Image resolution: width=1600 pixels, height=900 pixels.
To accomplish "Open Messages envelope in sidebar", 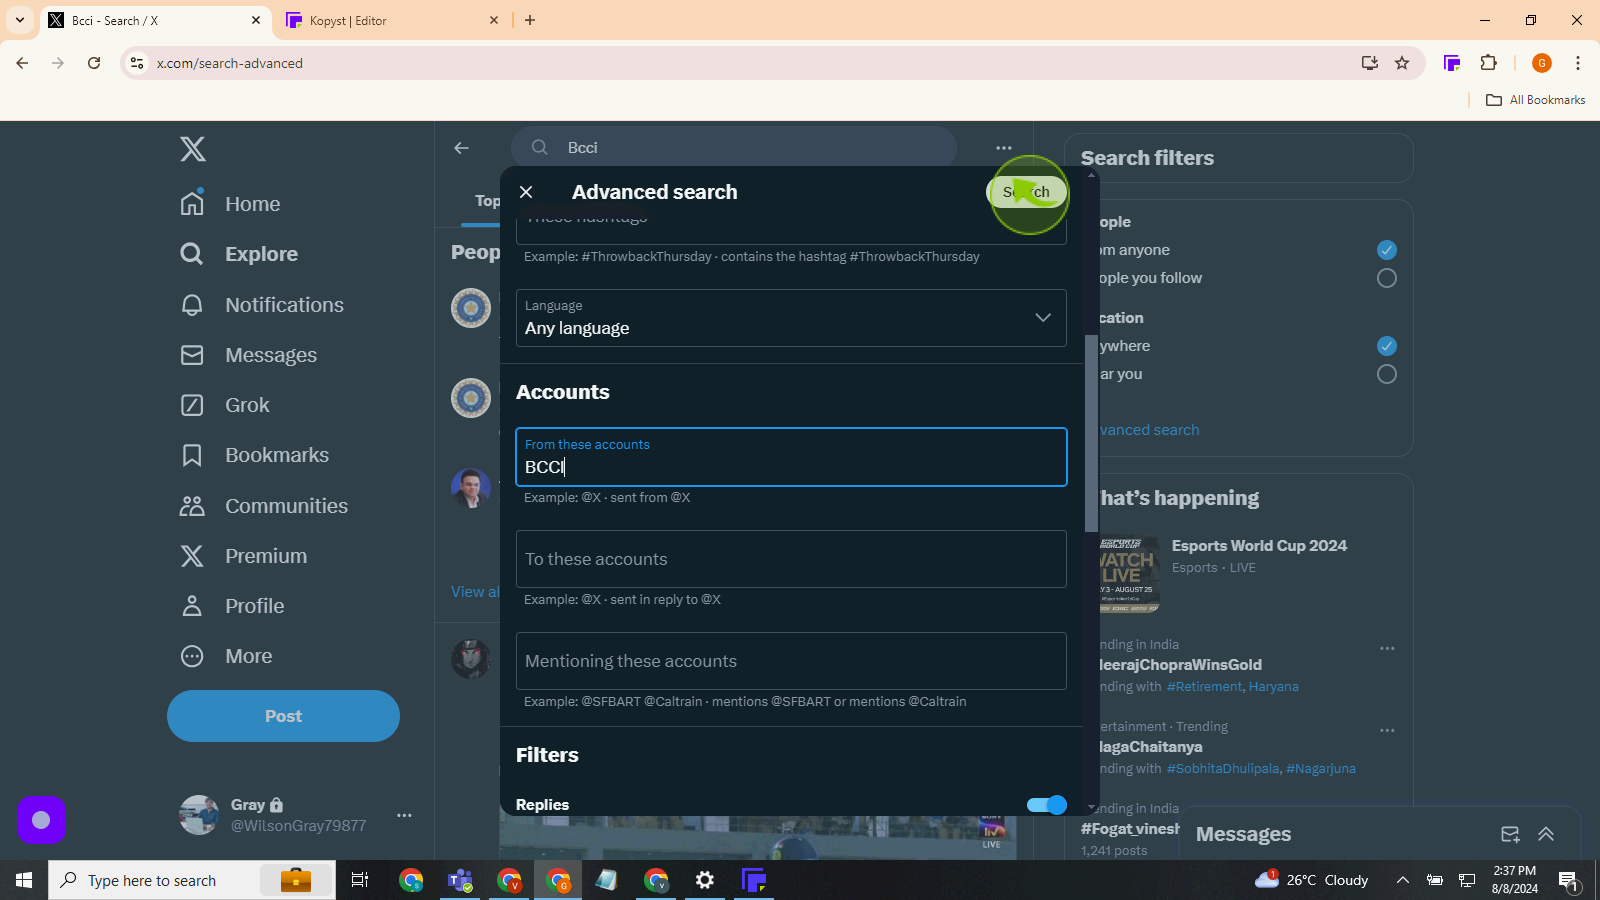I will (248, 355).
